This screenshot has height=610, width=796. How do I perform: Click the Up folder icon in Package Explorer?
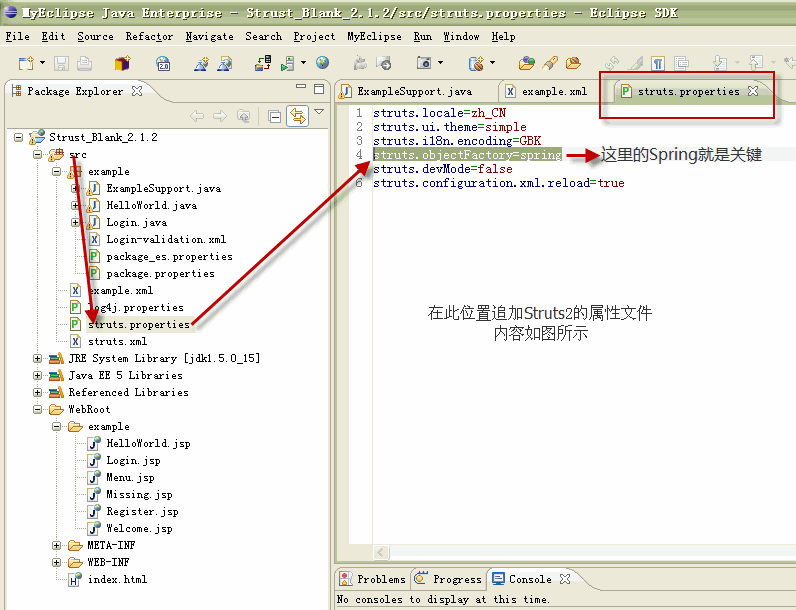244,116
